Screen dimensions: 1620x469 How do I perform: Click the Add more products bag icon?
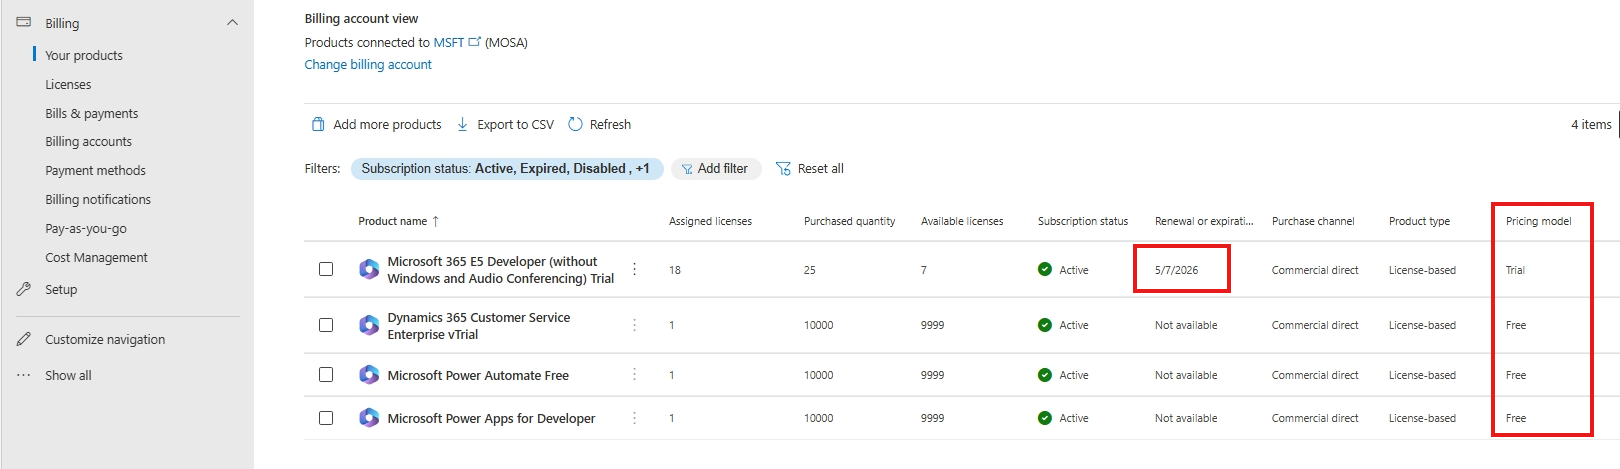pyautogui.click(x=318, y=124)
